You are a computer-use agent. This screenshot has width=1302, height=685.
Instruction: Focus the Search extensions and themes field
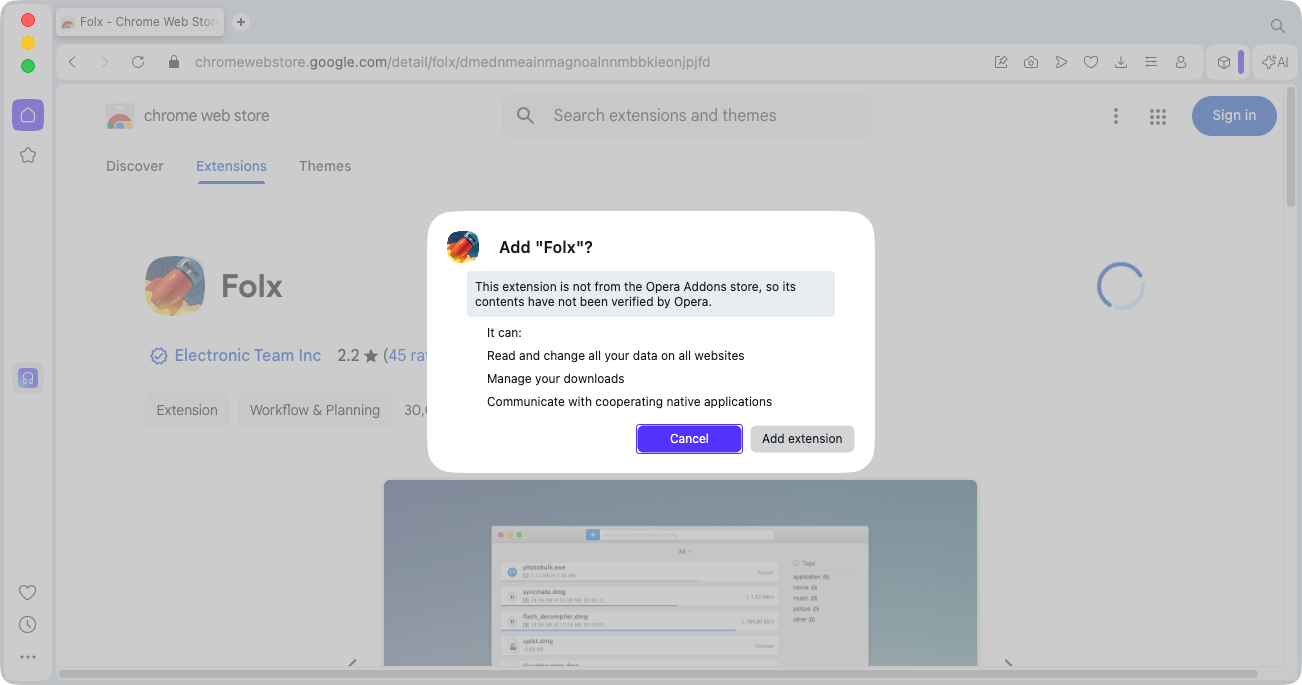(x=686, y=116)
